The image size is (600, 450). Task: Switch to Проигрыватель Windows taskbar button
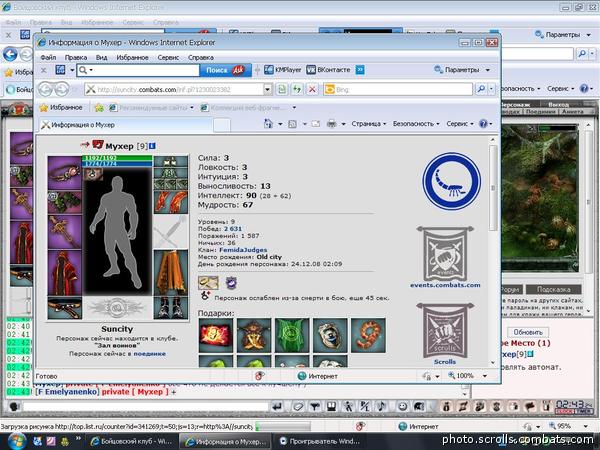pyautogui.click(x=319, y=441)
